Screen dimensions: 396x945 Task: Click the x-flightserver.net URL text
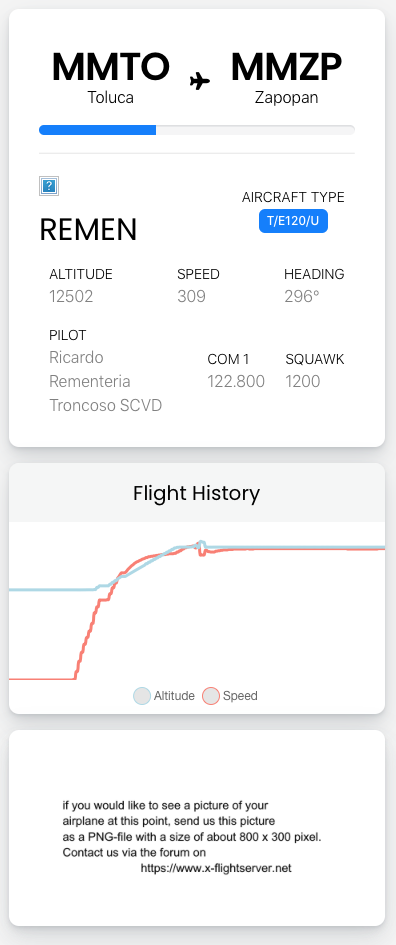point(216,868)
